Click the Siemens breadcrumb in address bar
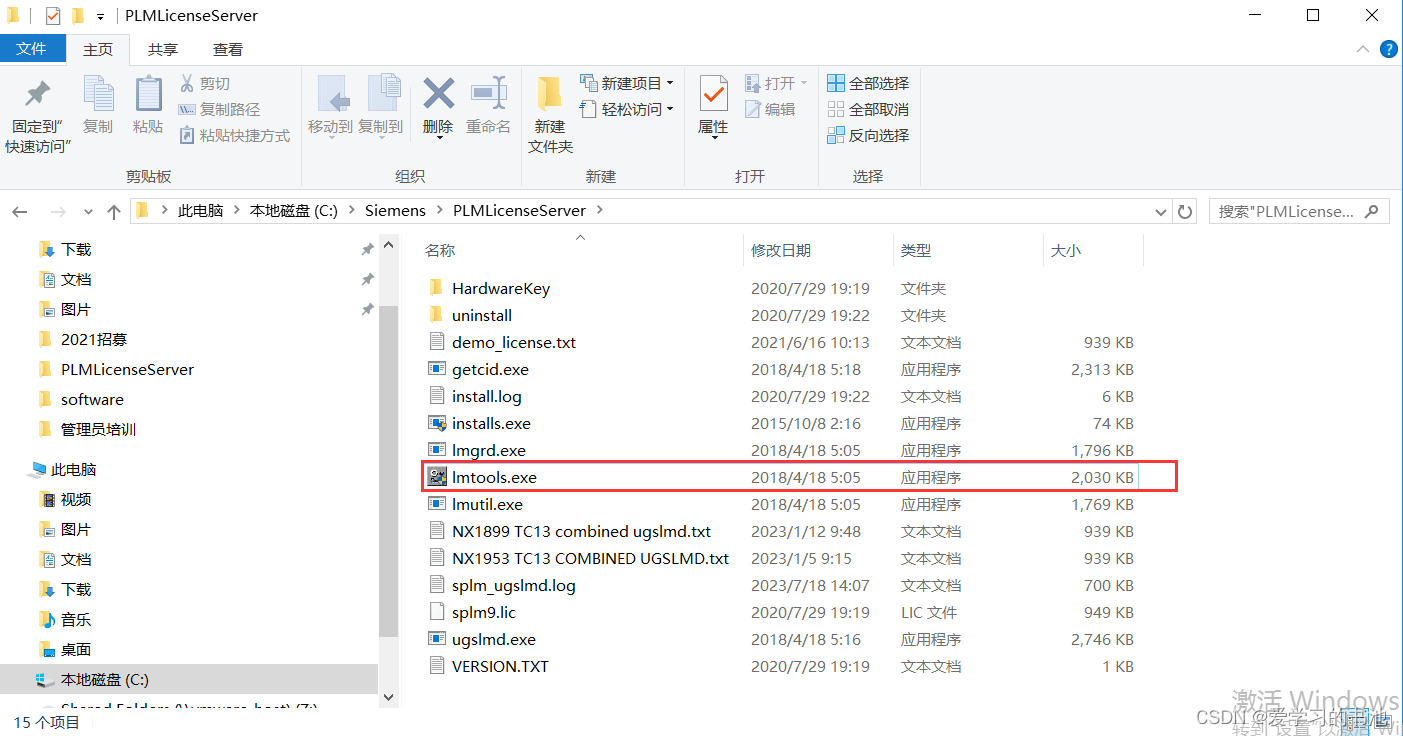1403x736 pixels. pos(395,211)
